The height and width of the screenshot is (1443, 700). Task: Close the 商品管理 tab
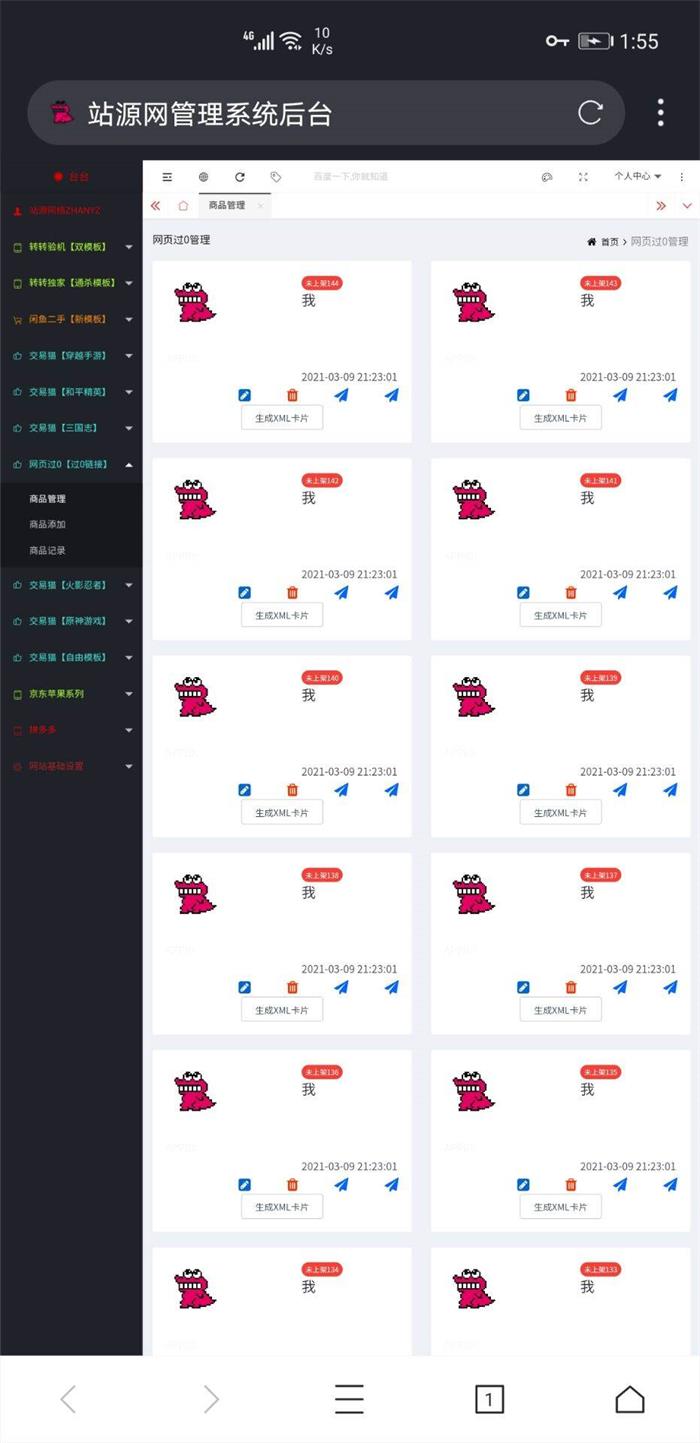tap(260, 206)
